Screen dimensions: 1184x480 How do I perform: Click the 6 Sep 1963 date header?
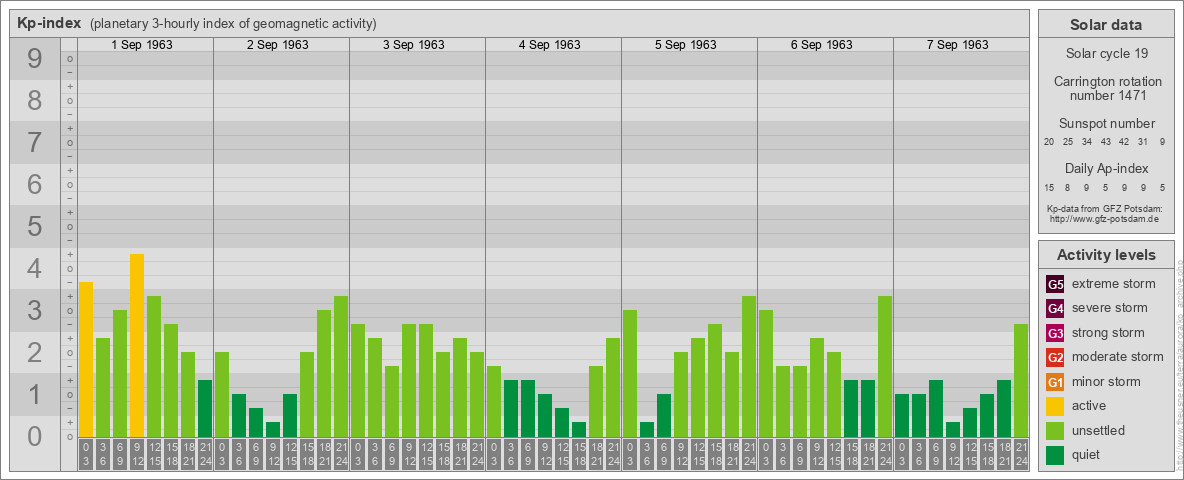(822, 45)
